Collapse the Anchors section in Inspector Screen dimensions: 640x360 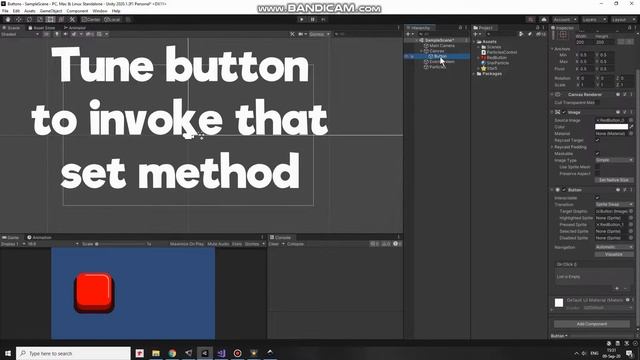(553, 49)
